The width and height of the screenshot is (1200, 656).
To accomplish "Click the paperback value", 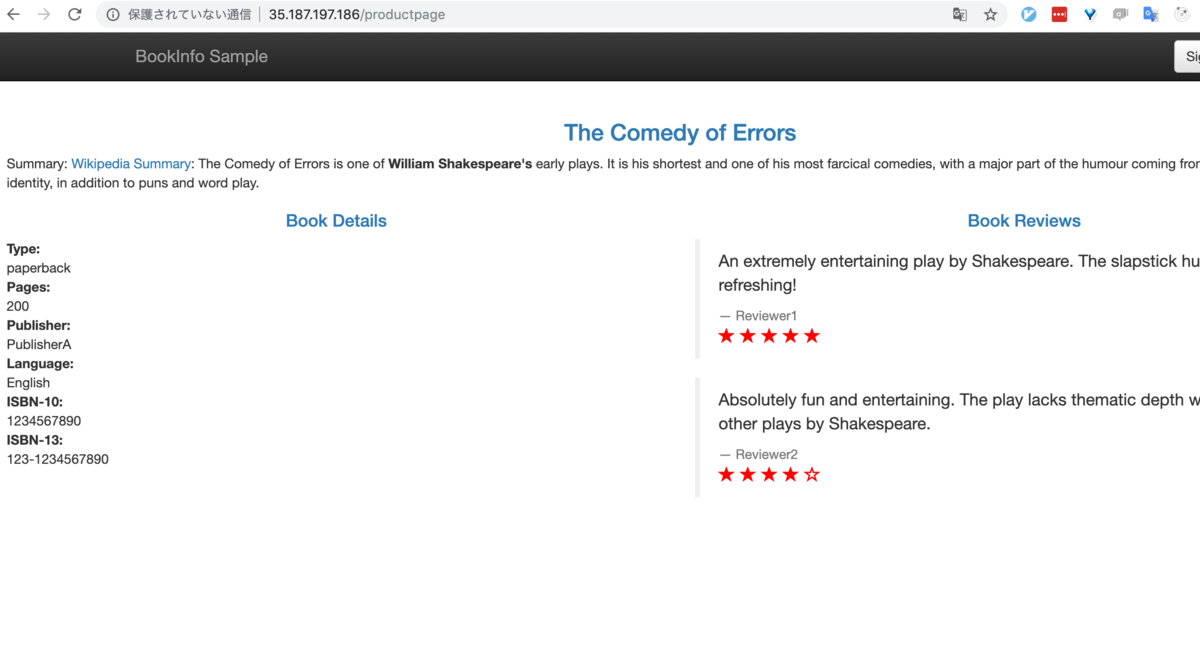I will click(x=39, y=268).
